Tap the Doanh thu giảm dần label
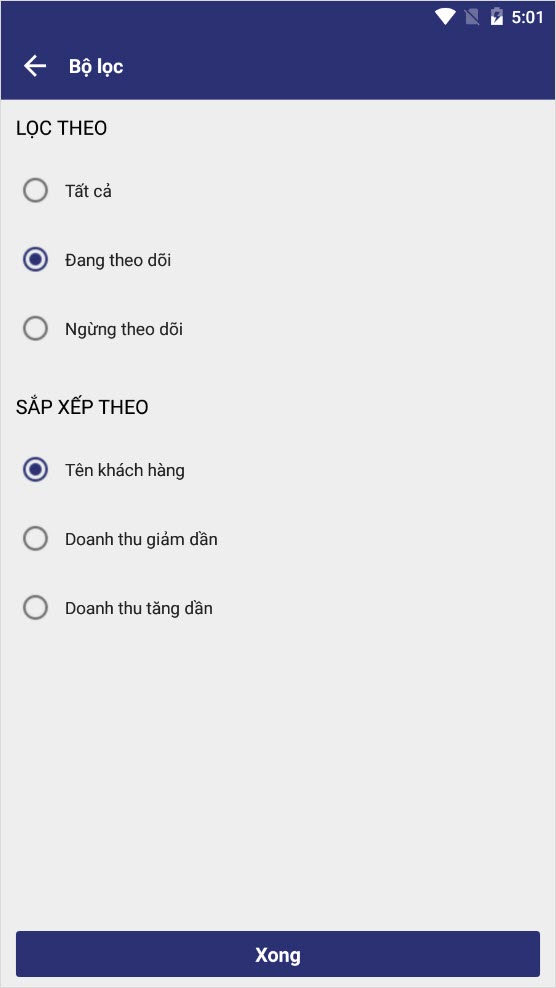 click(141, 539)
